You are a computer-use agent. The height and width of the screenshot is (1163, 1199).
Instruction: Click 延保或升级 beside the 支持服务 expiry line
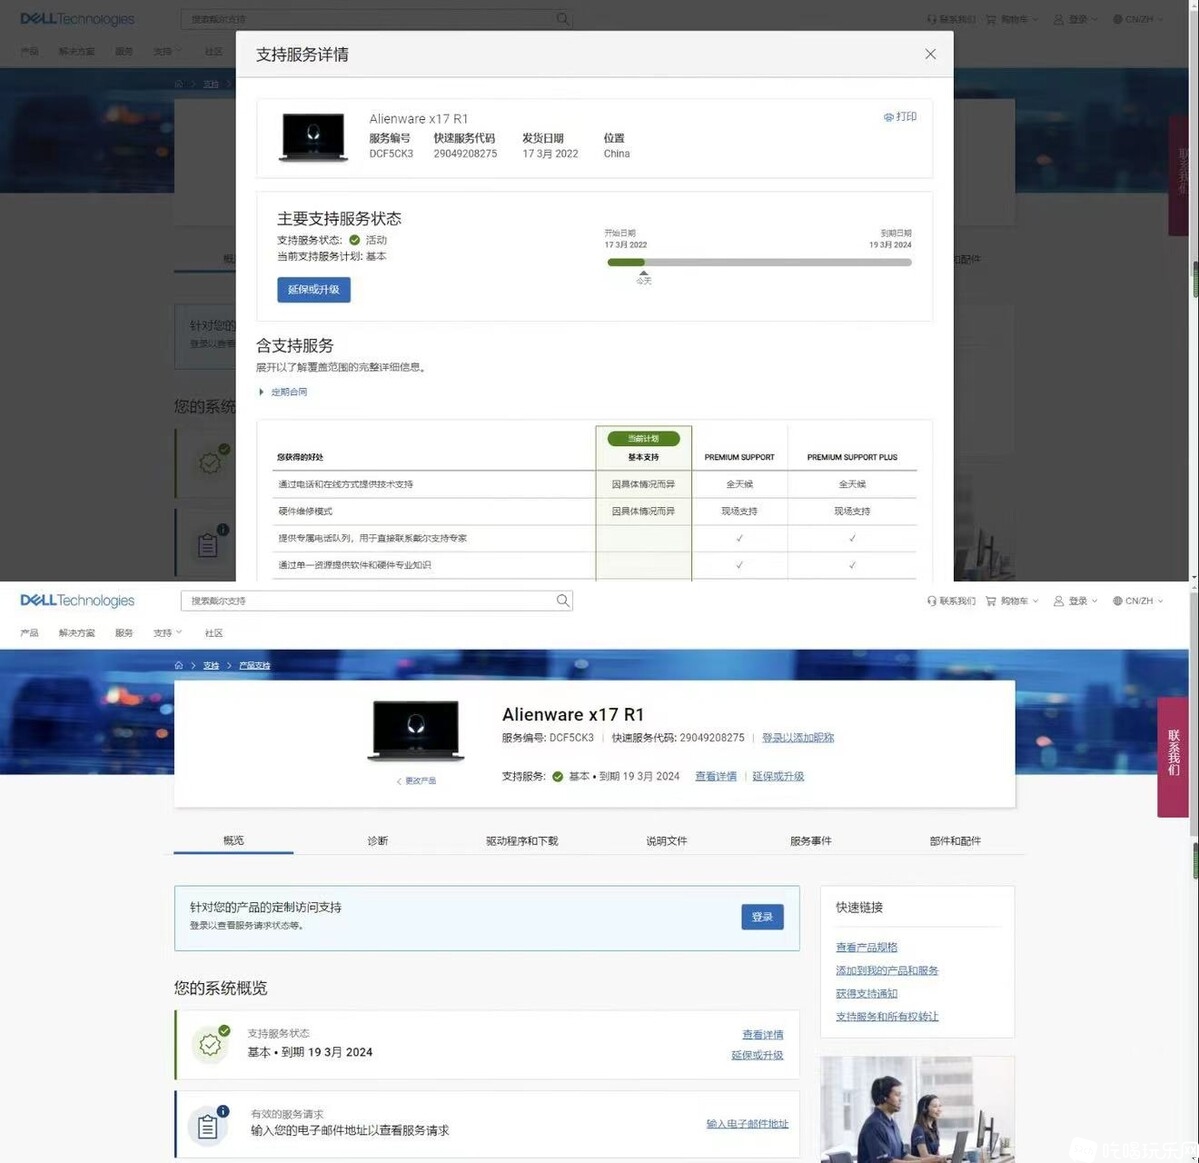click(x=778, y=776)
